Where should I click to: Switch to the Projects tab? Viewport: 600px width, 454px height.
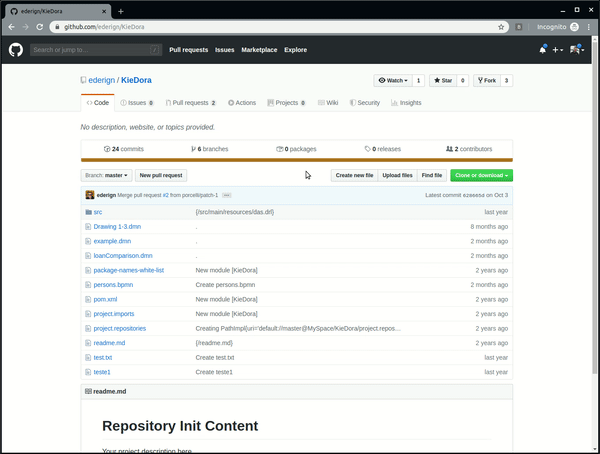(286, 103)
